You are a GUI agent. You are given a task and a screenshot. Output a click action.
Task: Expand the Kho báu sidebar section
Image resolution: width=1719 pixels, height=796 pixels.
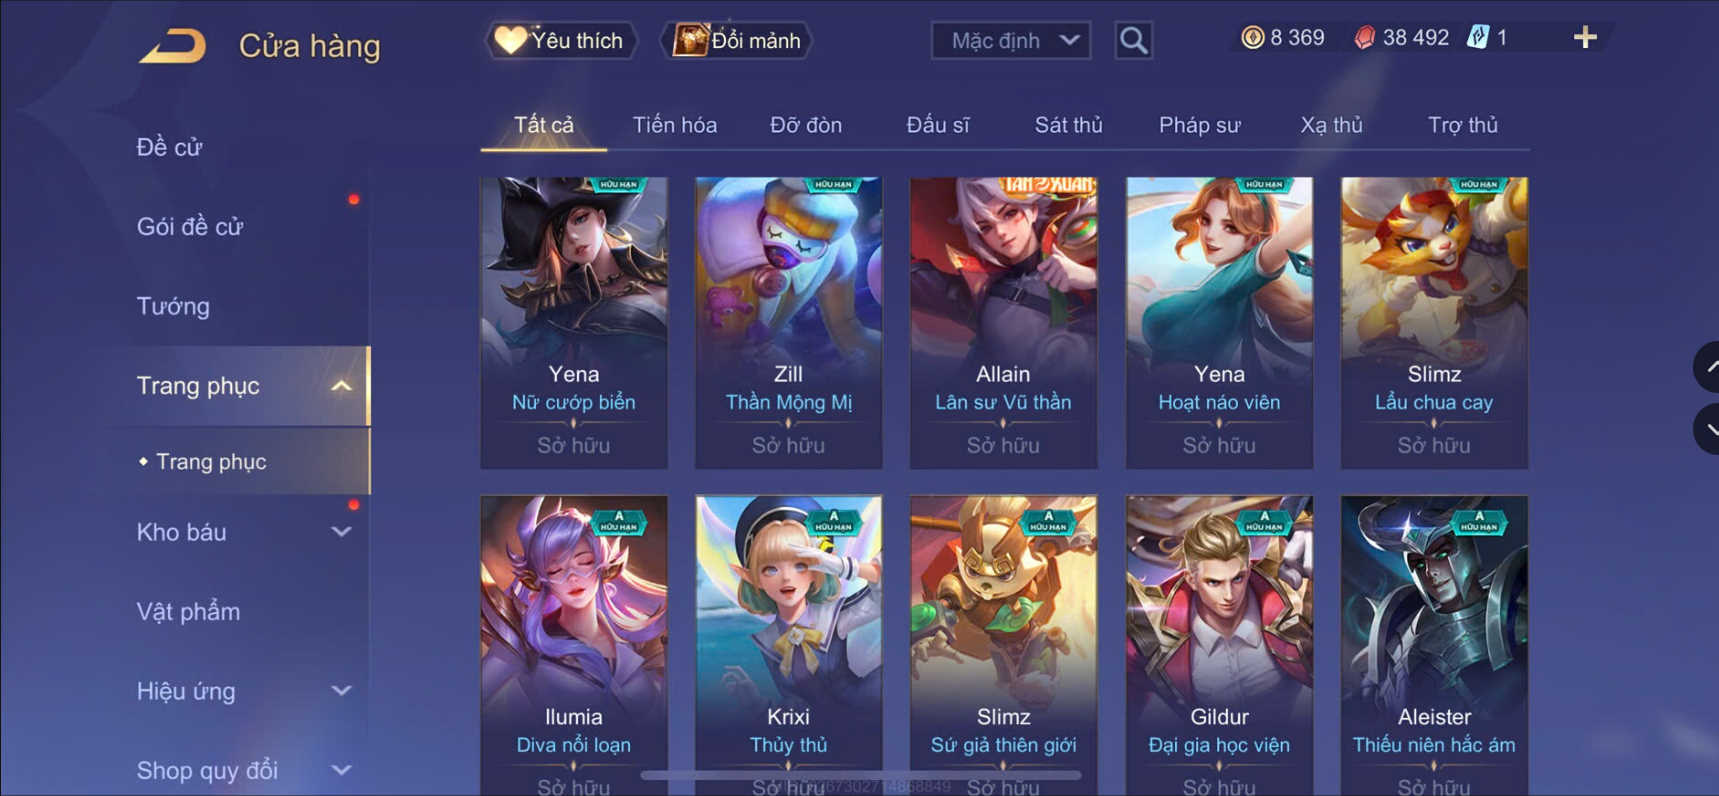[341, 532]
